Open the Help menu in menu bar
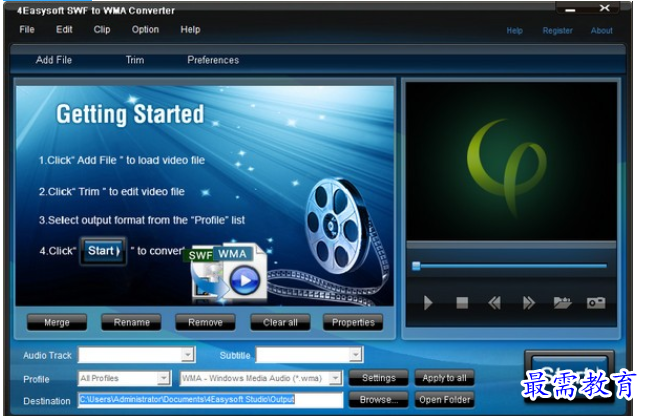The image size is (645, 416). click(x=190, y=30)
